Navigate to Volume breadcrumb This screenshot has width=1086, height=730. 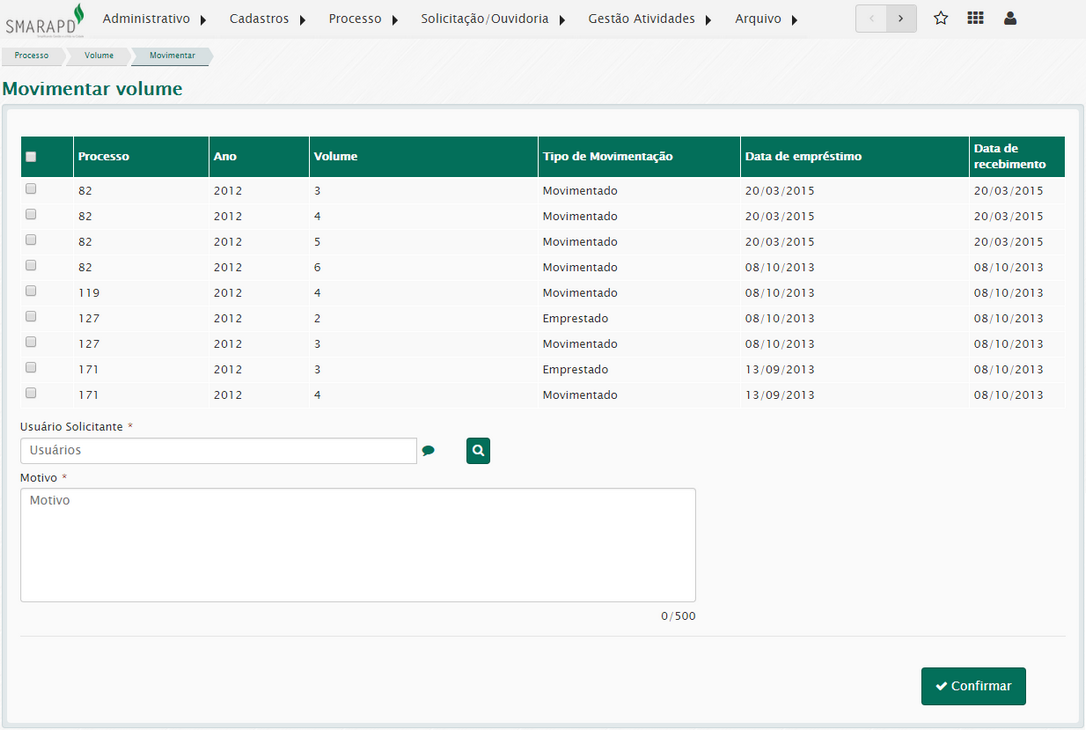coord(99,56)
